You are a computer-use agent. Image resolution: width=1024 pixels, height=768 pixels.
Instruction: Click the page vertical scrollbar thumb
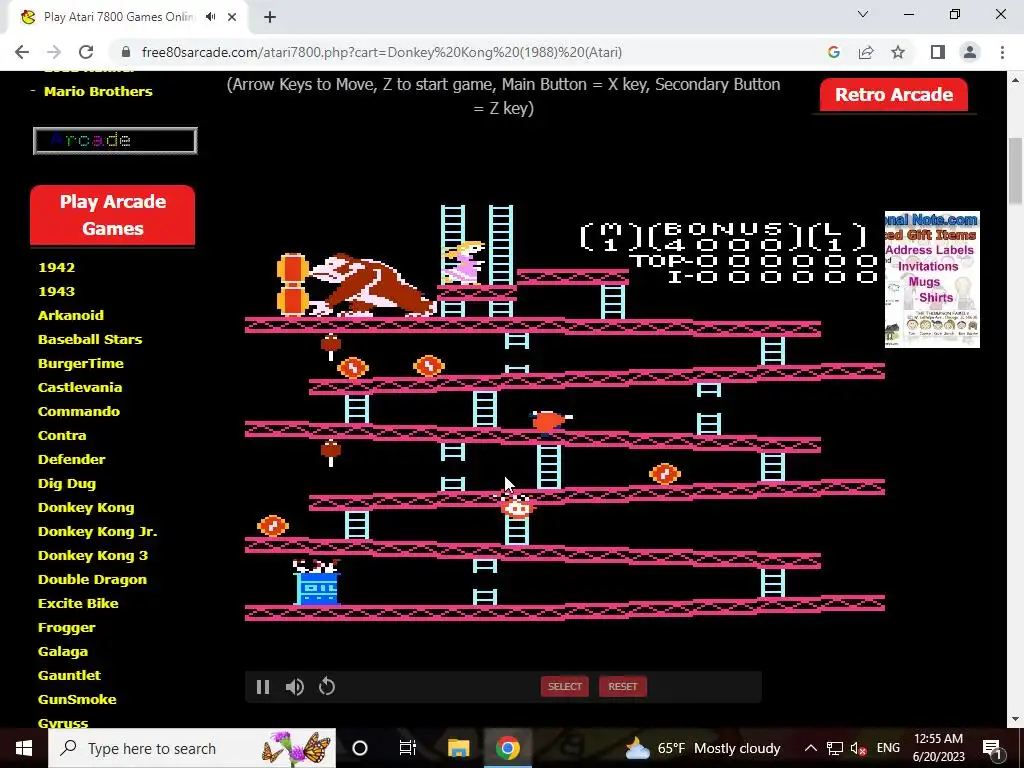pyautogui.click(x=1015, y=171)
